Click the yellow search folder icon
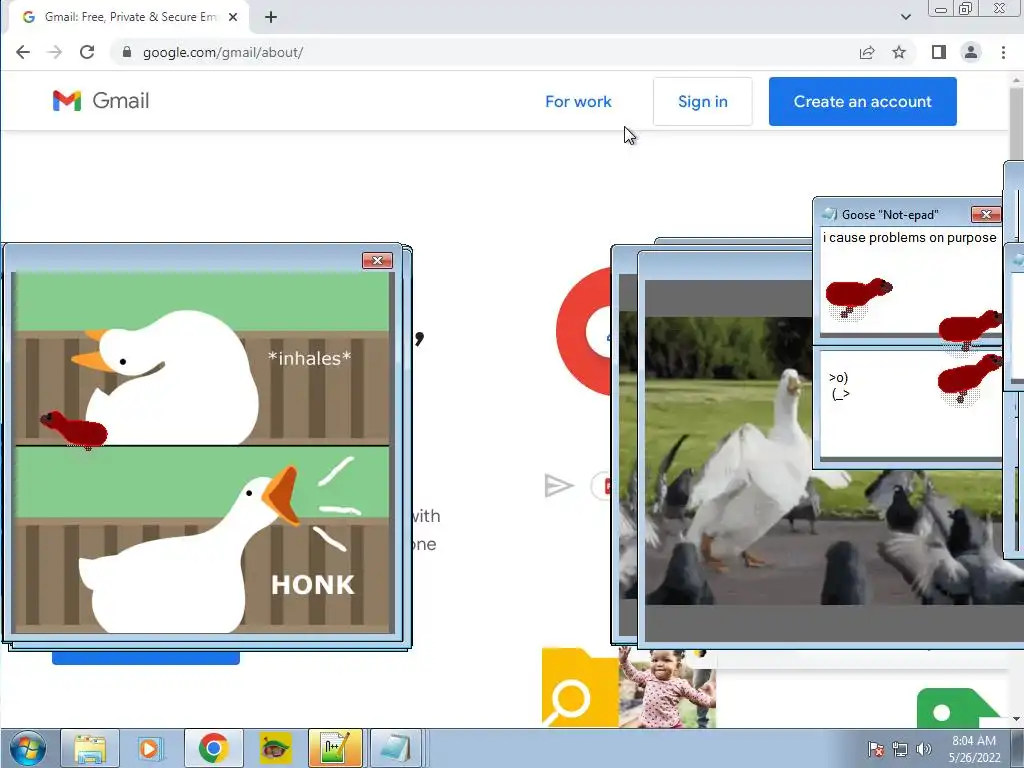The image size is (1024, 768). coord(580,687)
